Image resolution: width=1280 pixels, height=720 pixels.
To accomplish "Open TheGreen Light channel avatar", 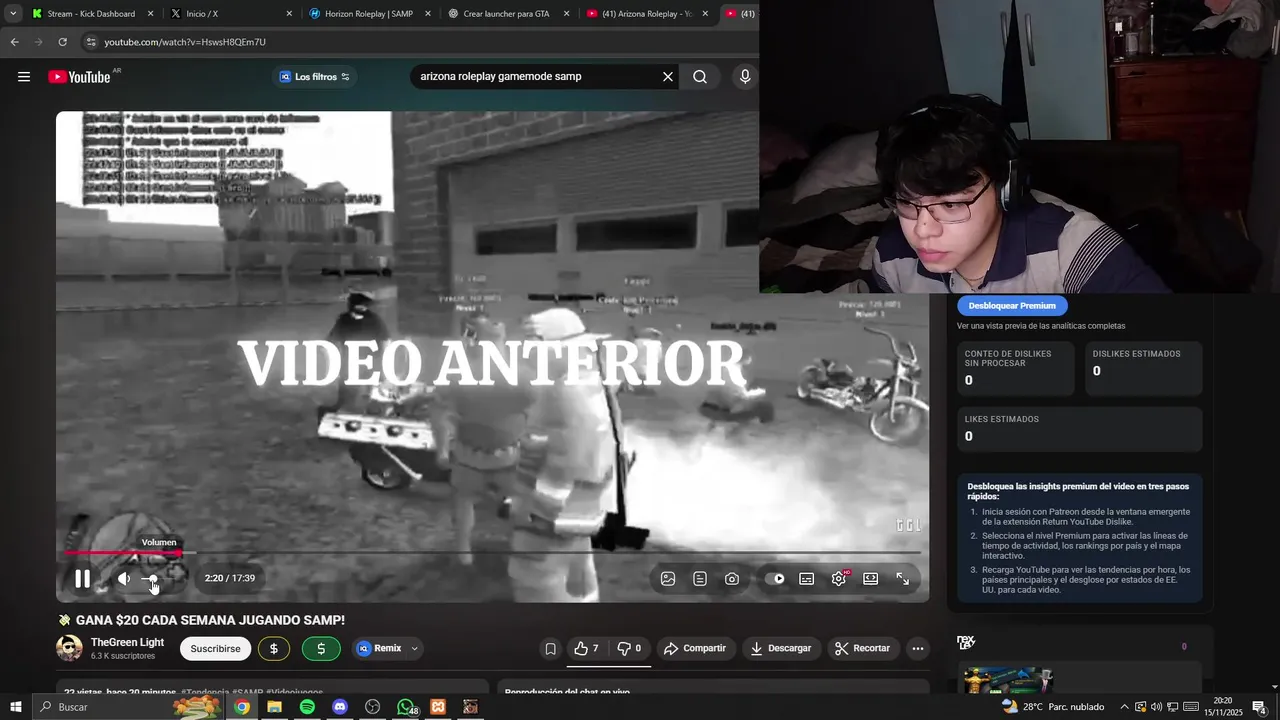I will (69, 648).
